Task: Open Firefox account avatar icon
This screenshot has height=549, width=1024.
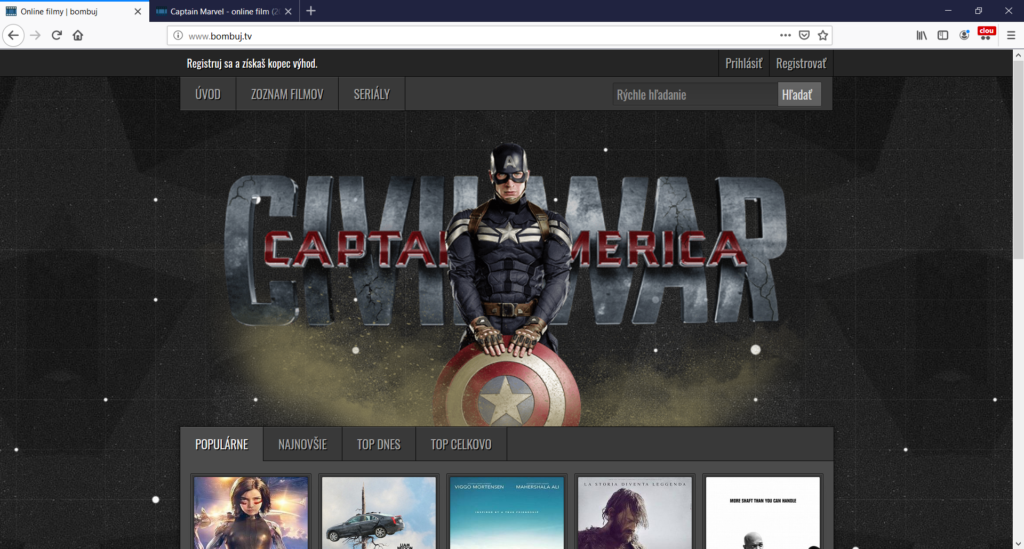Action: point(964,35)
